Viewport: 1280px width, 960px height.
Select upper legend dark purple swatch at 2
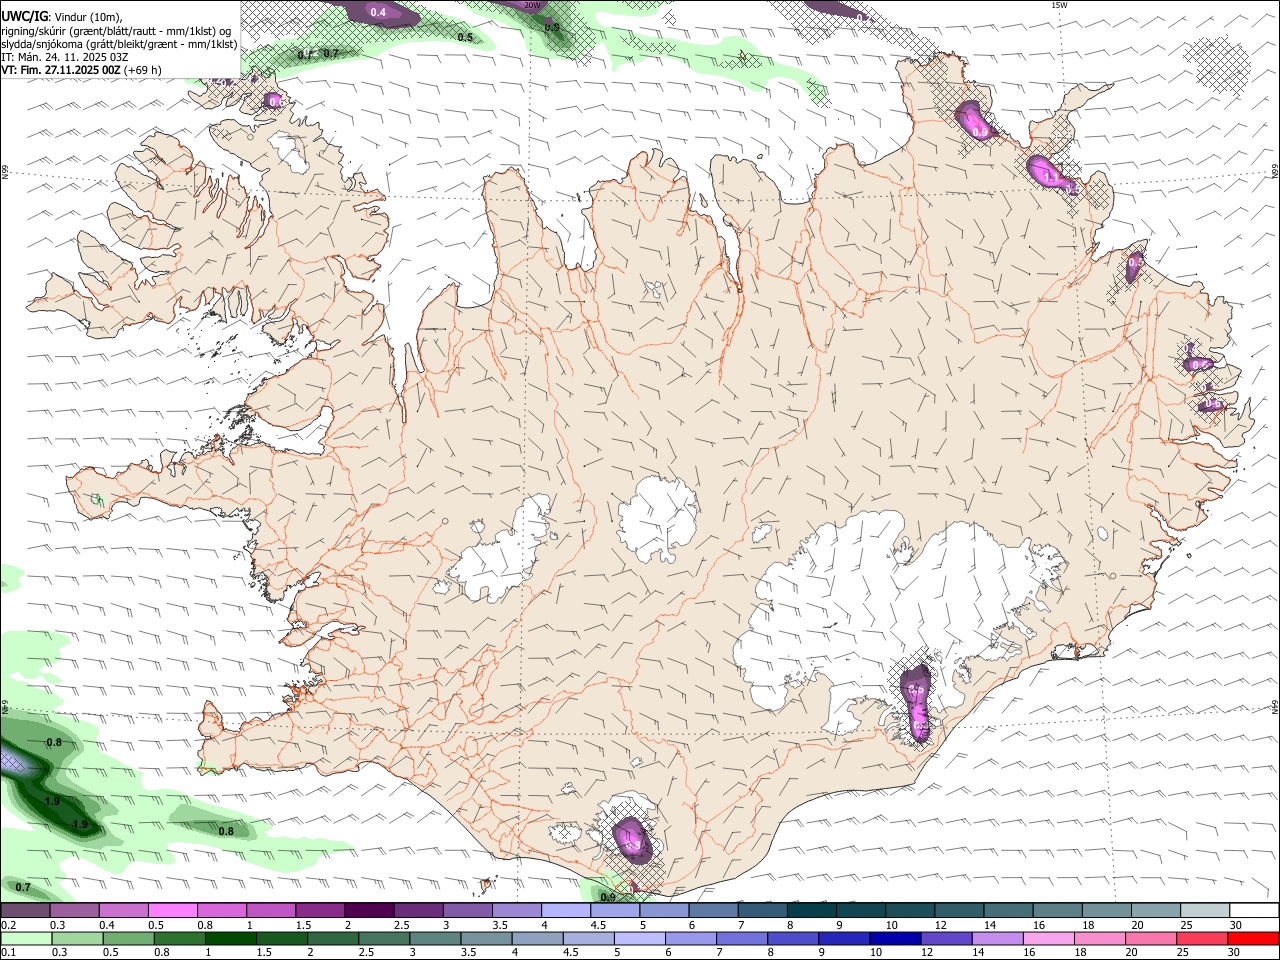click(368, 911)
